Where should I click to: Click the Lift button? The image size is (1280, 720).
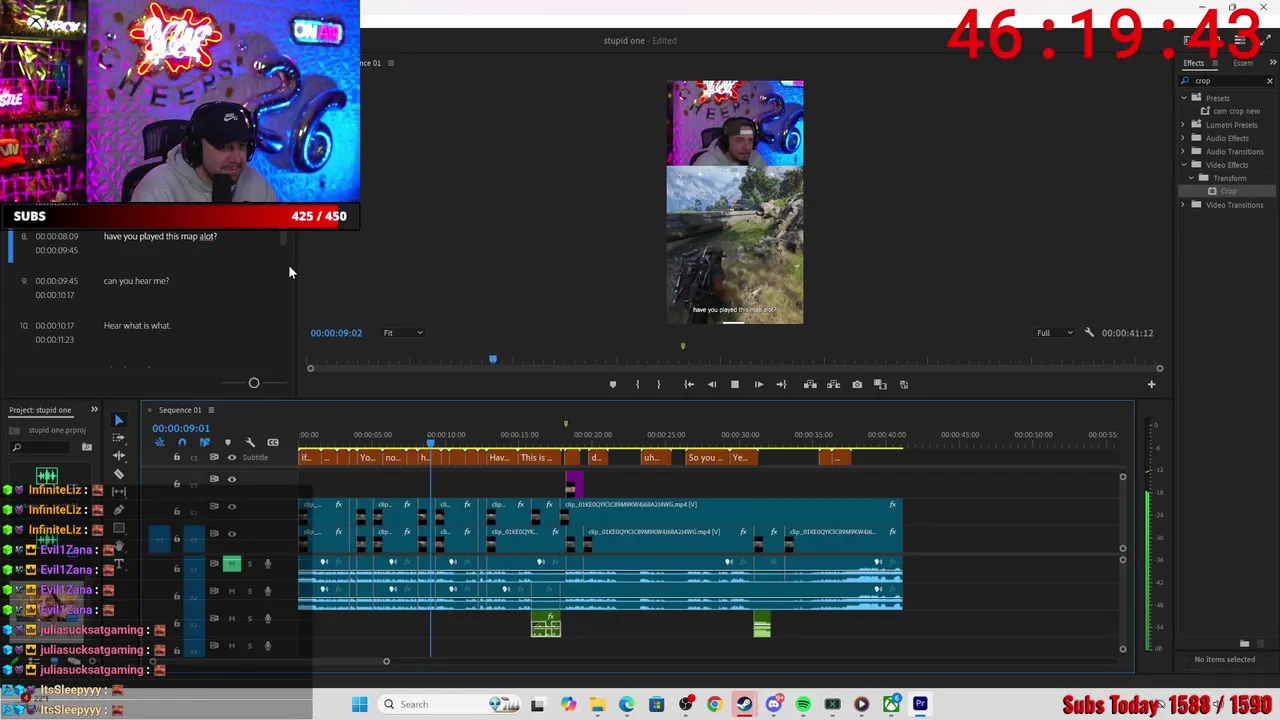coord(810,384)
